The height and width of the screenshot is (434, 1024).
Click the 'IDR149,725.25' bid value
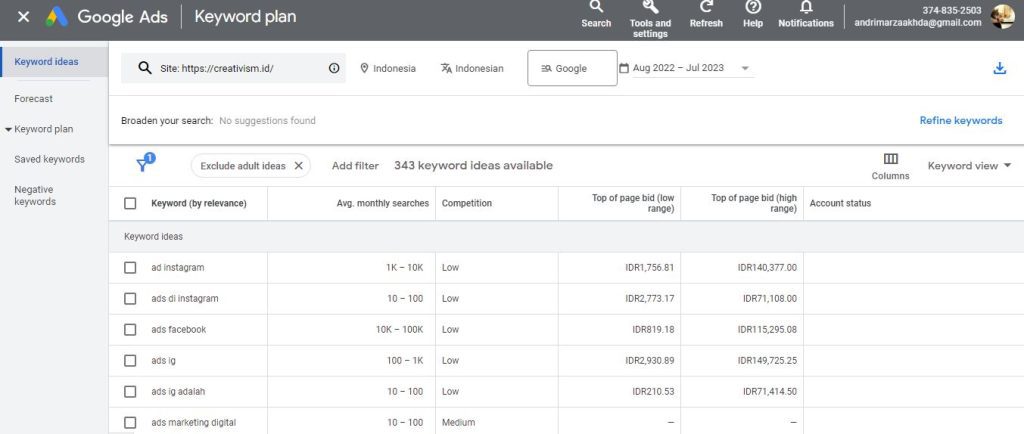[x=767, y=360]
